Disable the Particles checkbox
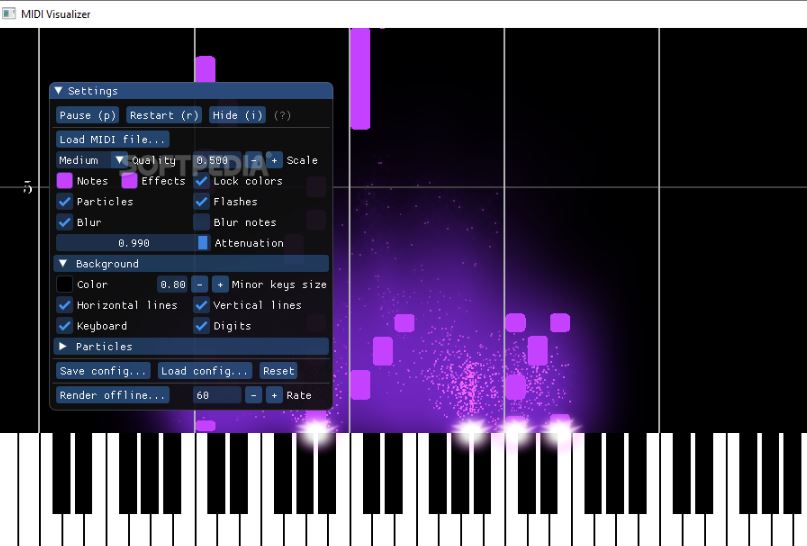This screenshot has height=546, width=807. (64, 201)
